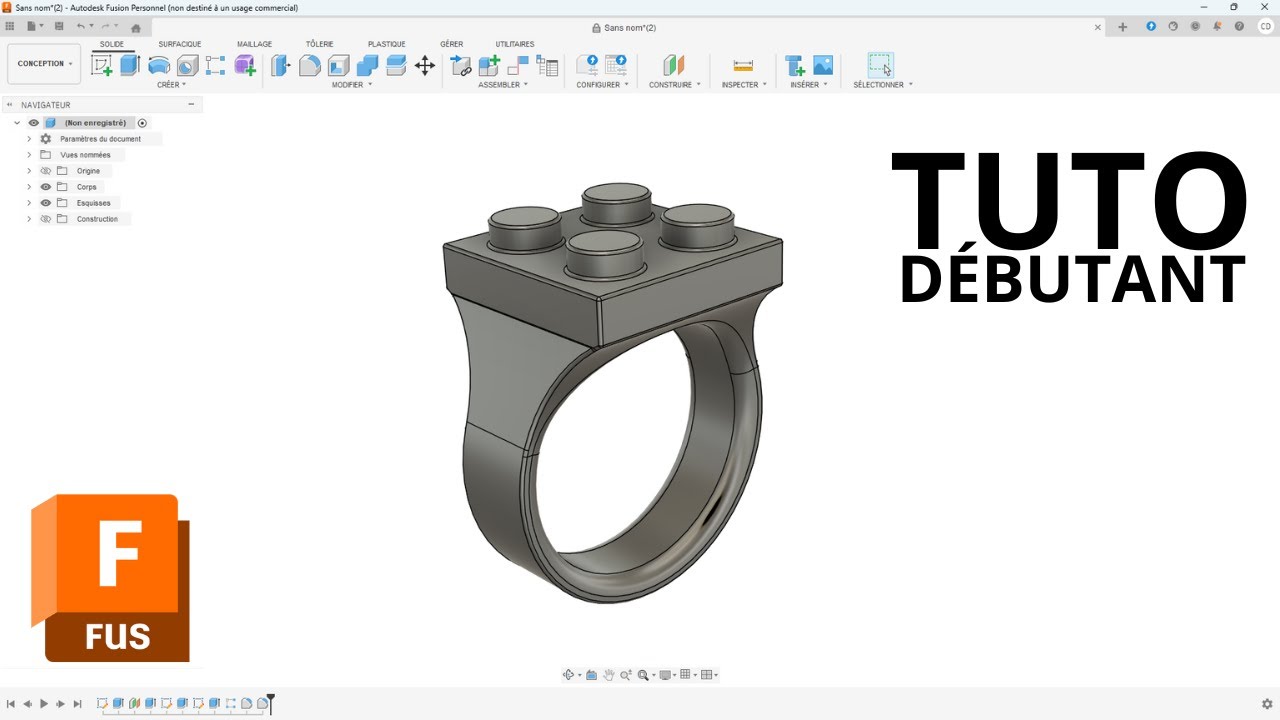
Task: Switch to the TÔLERIE tab
Action: click(319, 44)
